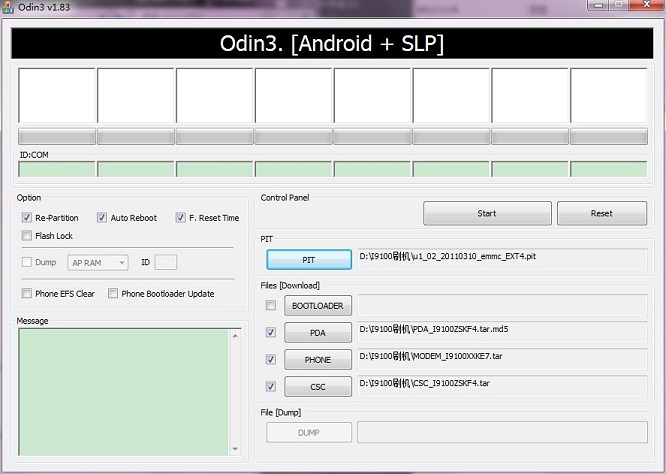Click the last device progress bar
Screen dimensions: 666x474
[x=609, y=136]
